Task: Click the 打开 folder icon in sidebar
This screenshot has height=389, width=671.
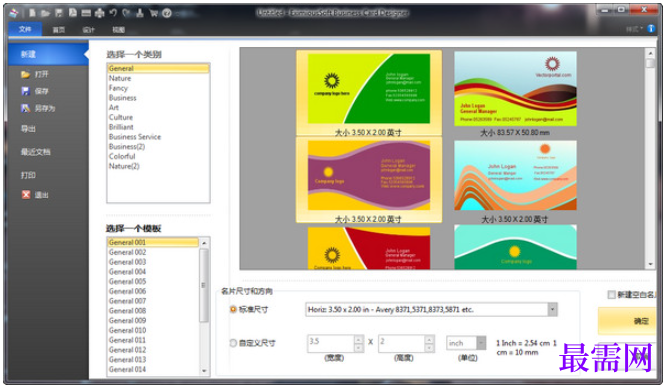Action: point(26,74)
